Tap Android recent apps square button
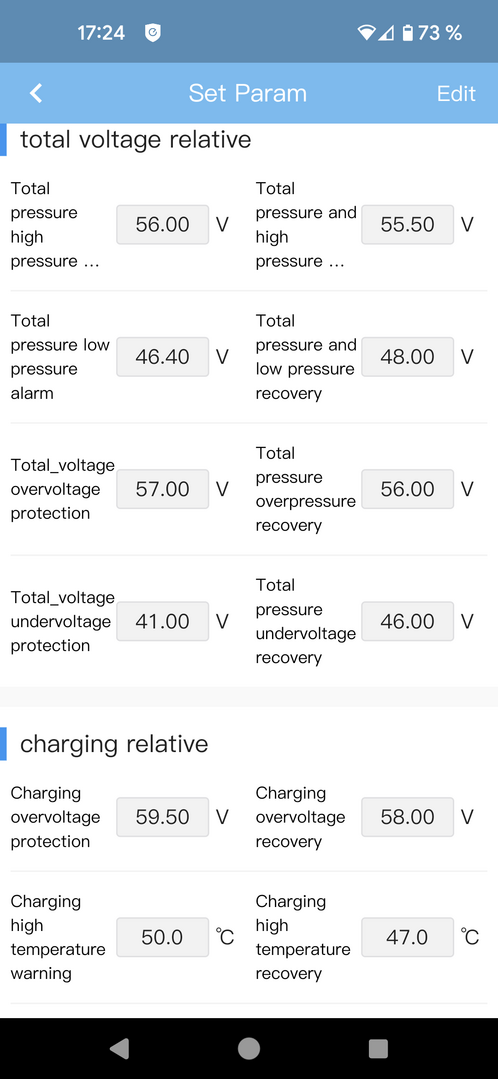The width and height of the screenshot is (498, 1079). (x=378, y=1048)
